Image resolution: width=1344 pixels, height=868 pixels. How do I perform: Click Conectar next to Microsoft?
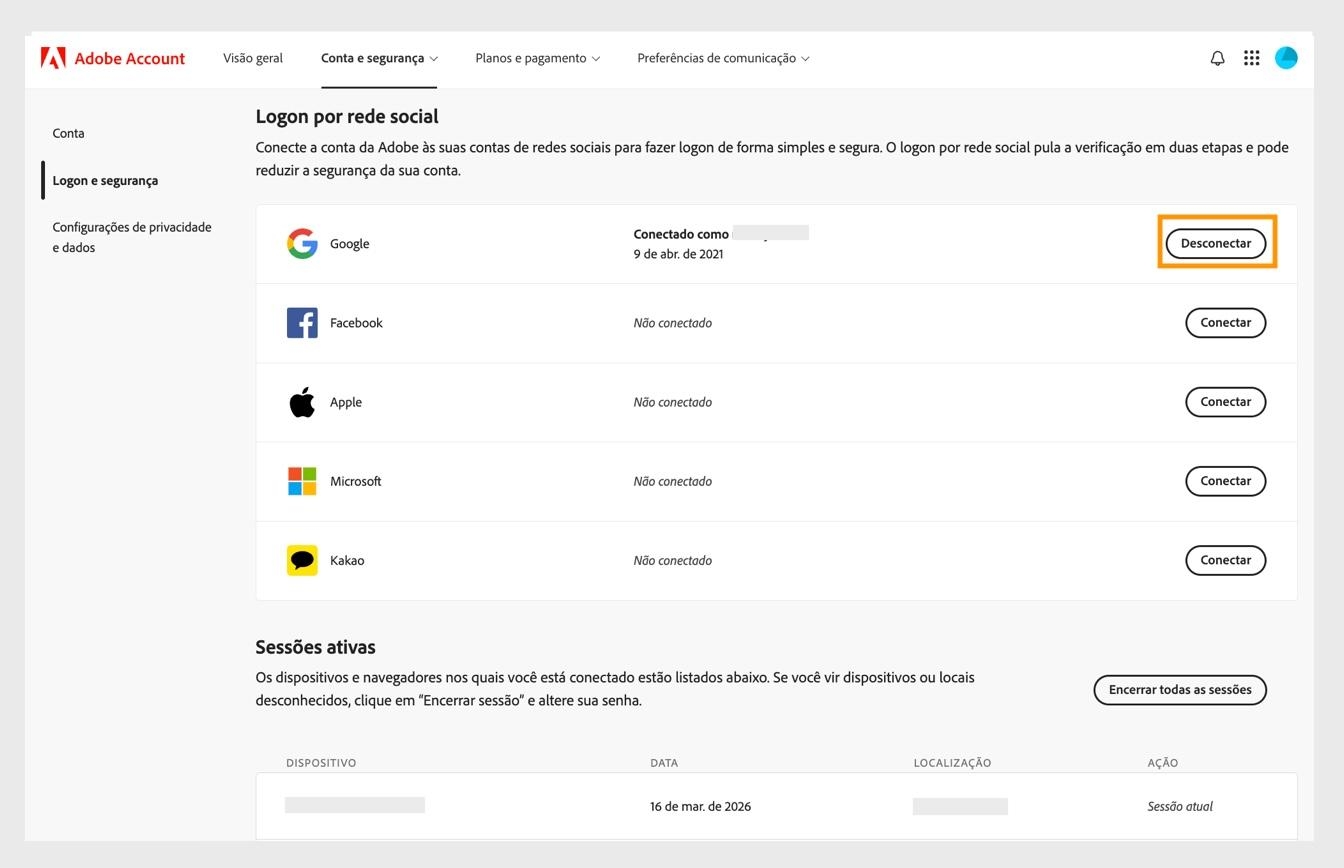click(x=1225, y=480)
